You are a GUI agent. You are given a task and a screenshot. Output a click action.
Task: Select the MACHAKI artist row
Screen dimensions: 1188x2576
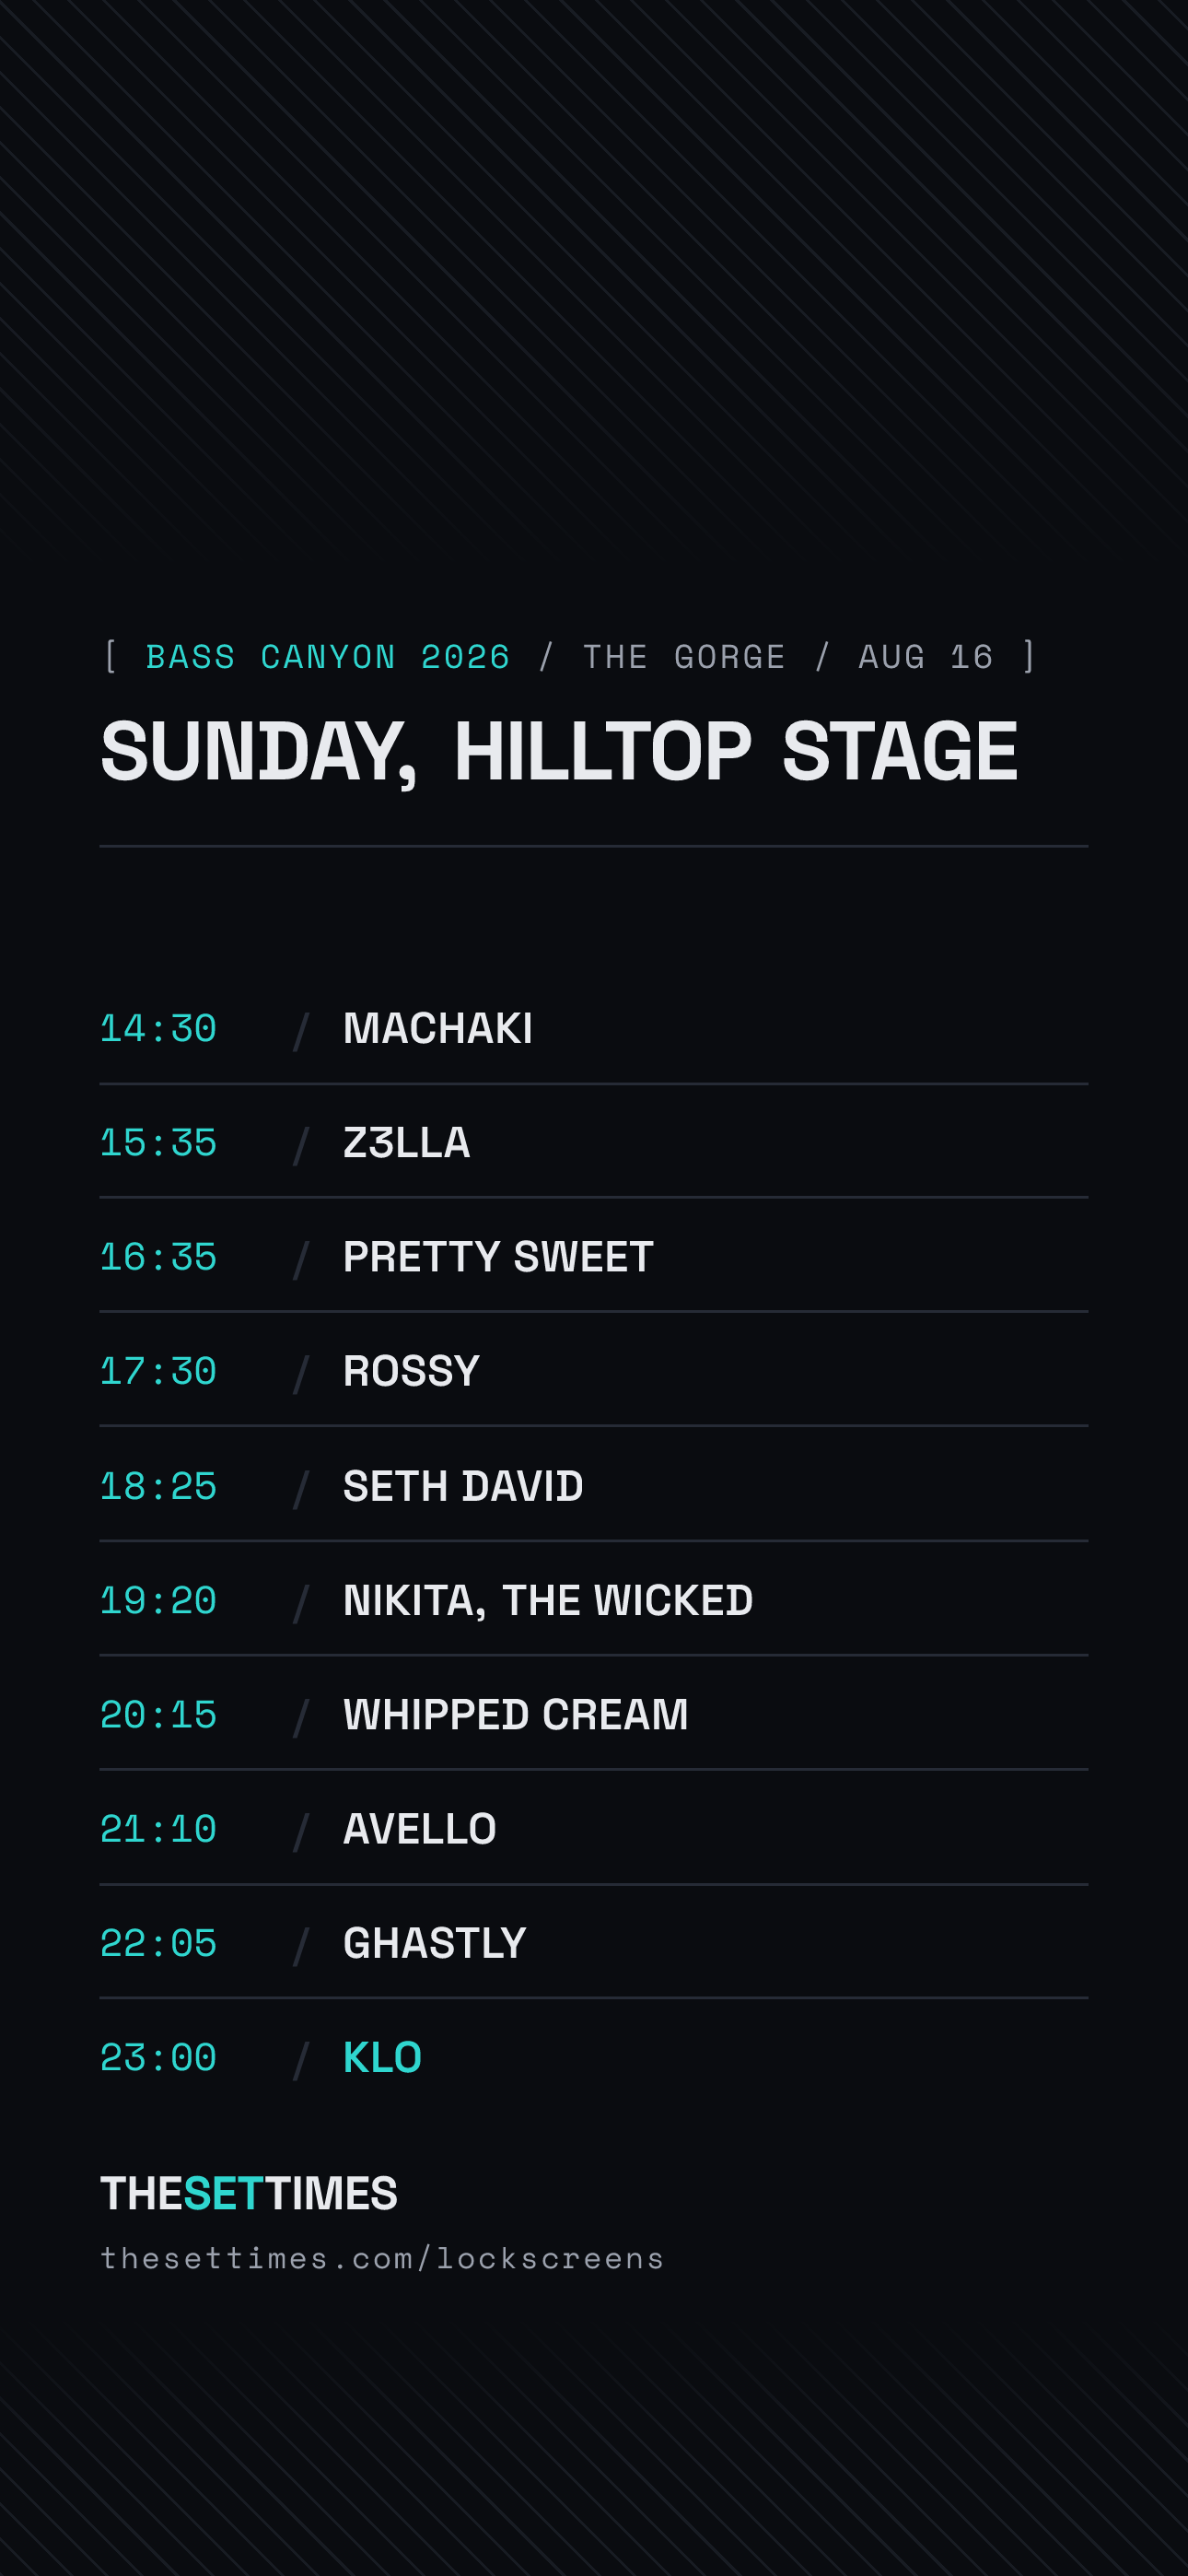pos(594,1028)
